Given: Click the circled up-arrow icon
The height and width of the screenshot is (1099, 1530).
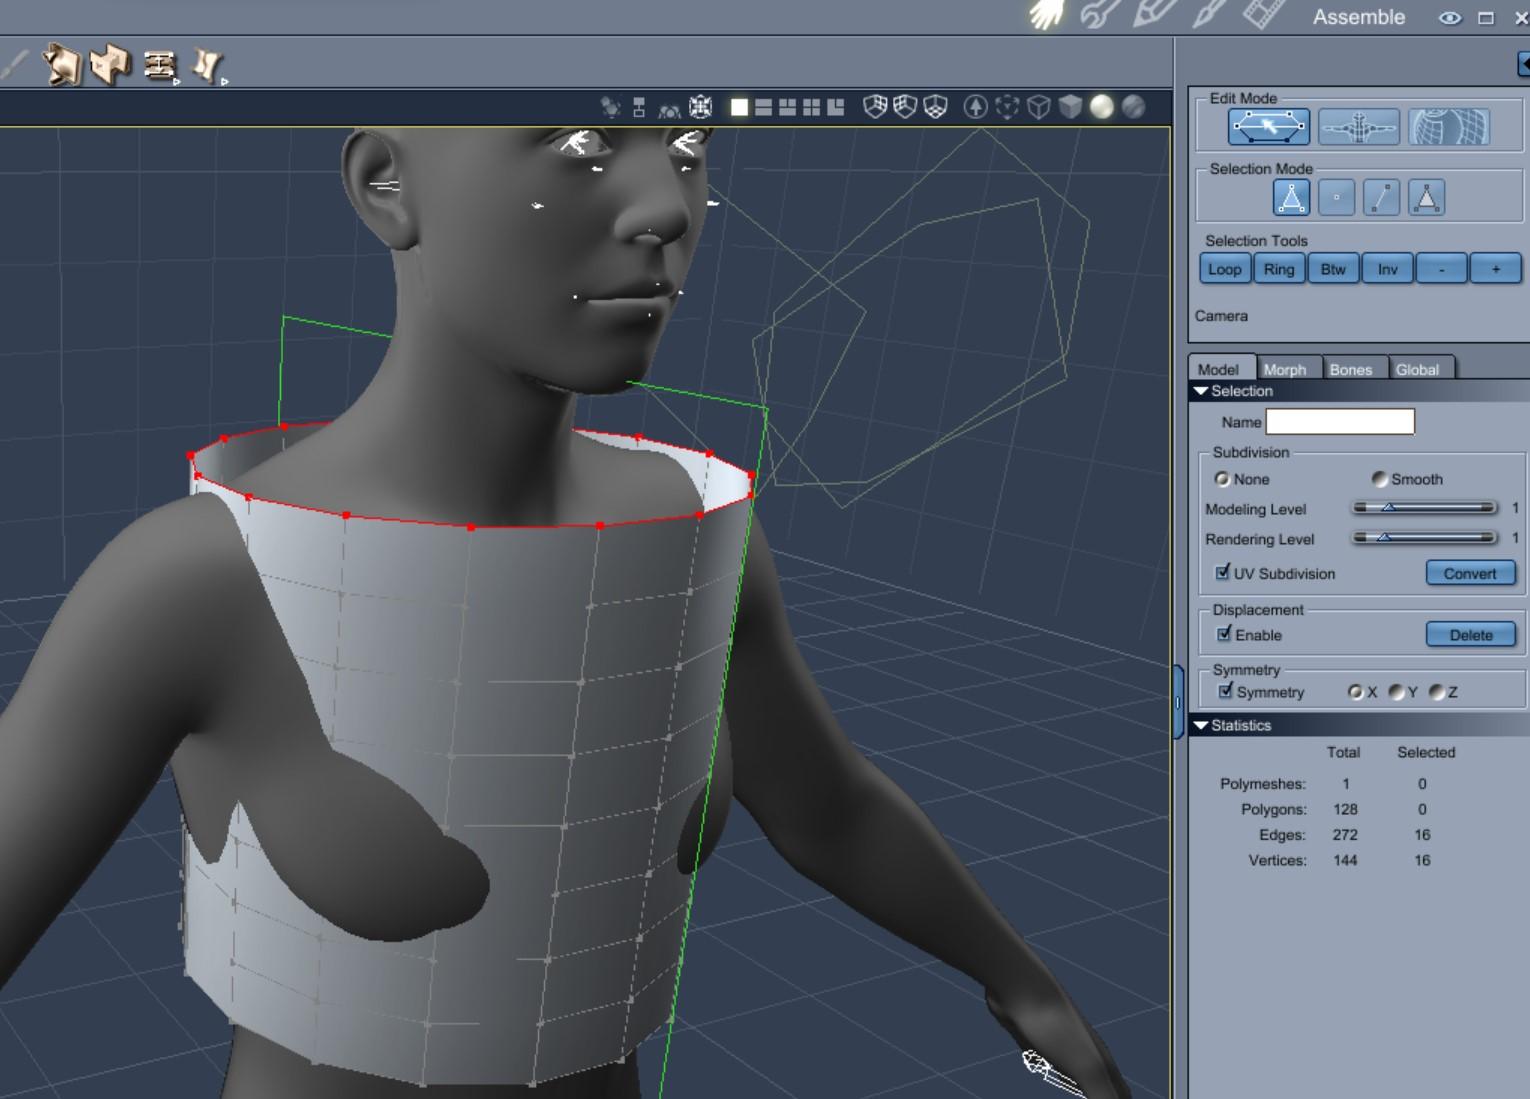Looking at the screenshot, I should point(975,107).
